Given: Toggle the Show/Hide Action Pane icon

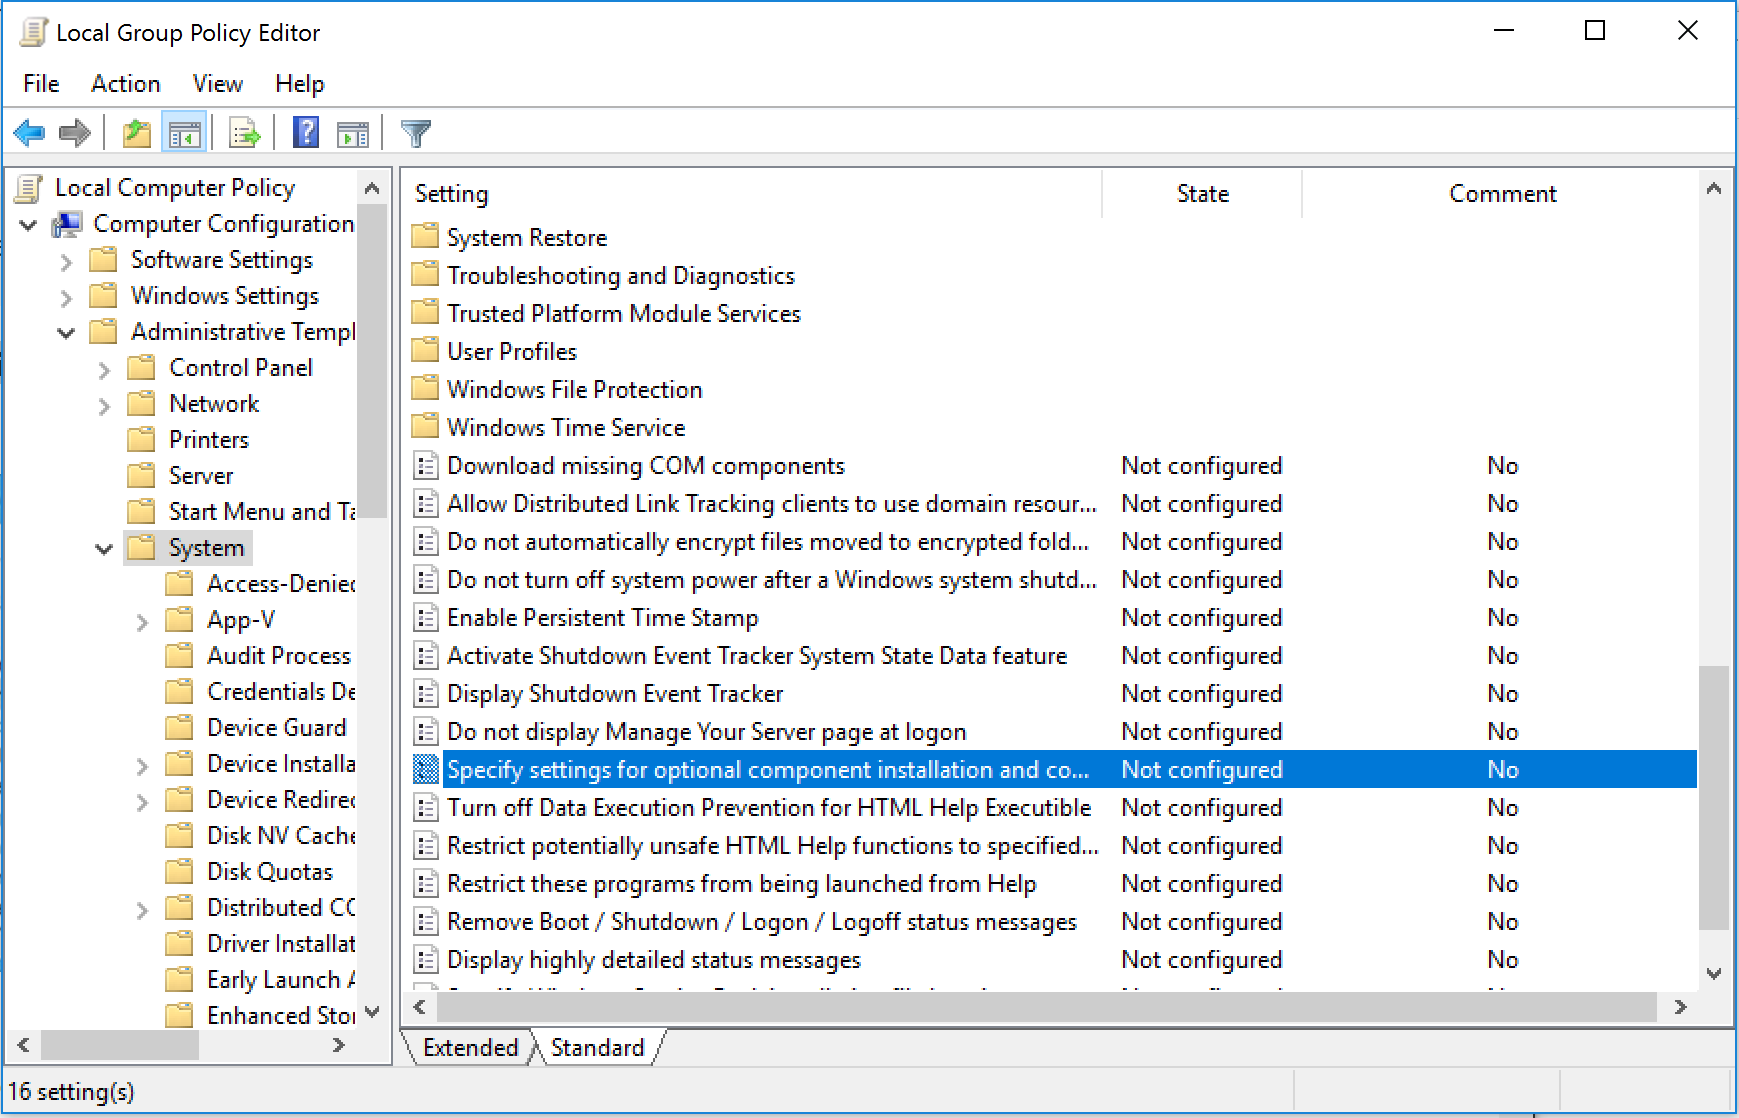Looking at the screenshot, I should tap(352, 133).
